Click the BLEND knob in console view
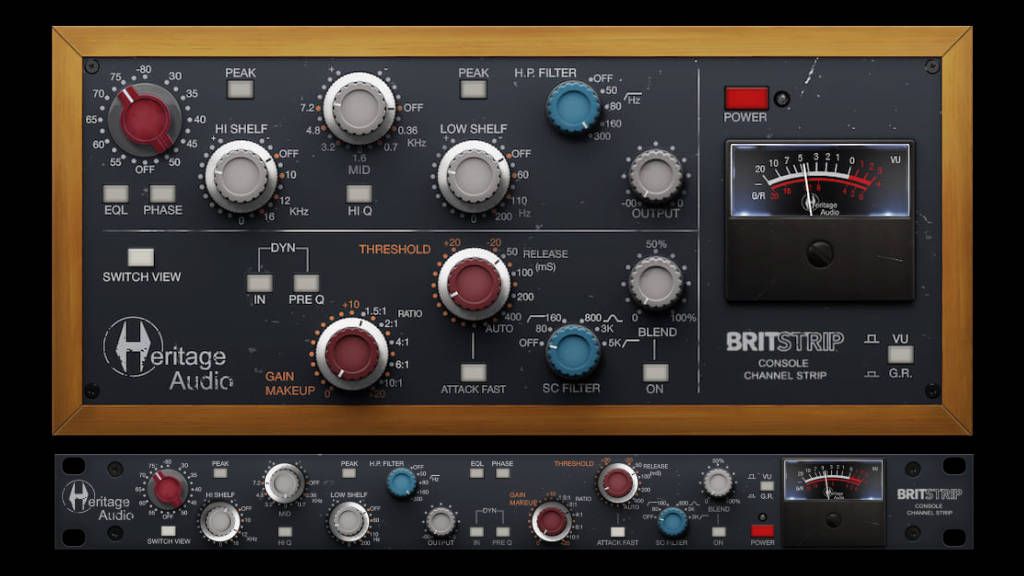The height and width of the screenshot is (576, 1024). coord(655,283)
